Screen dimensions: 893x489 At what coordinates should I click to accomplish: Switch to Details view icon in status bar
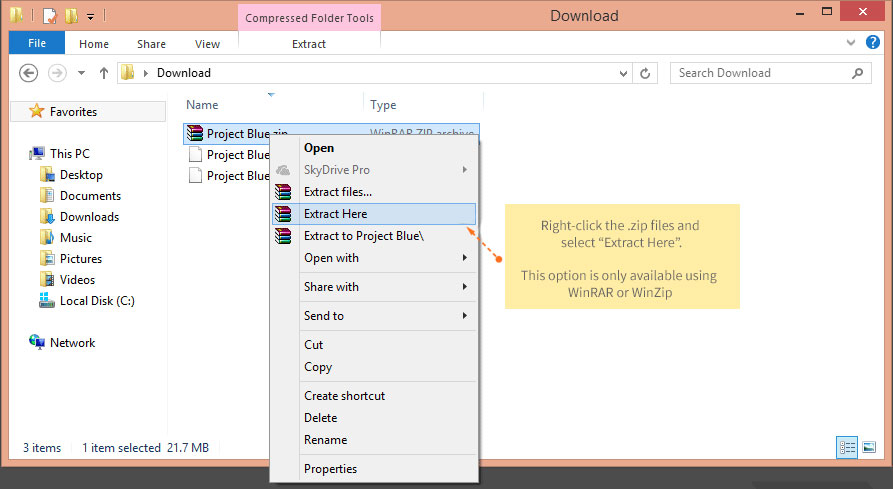(x=847, y=447)
